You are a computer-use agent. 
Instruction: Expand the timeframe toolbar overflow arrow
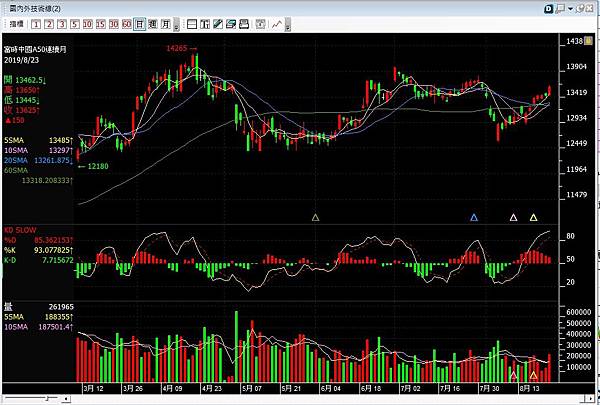176,25
